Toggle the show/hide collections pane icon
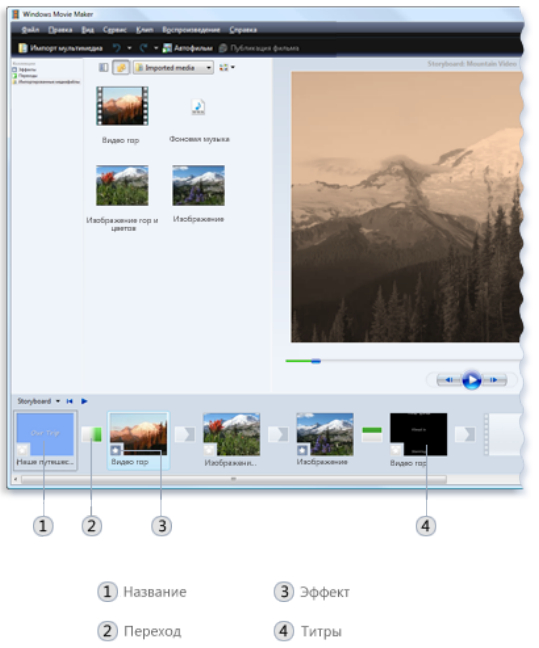The width and height of the screenshot is (539, 648). click(x=103, y=67)
